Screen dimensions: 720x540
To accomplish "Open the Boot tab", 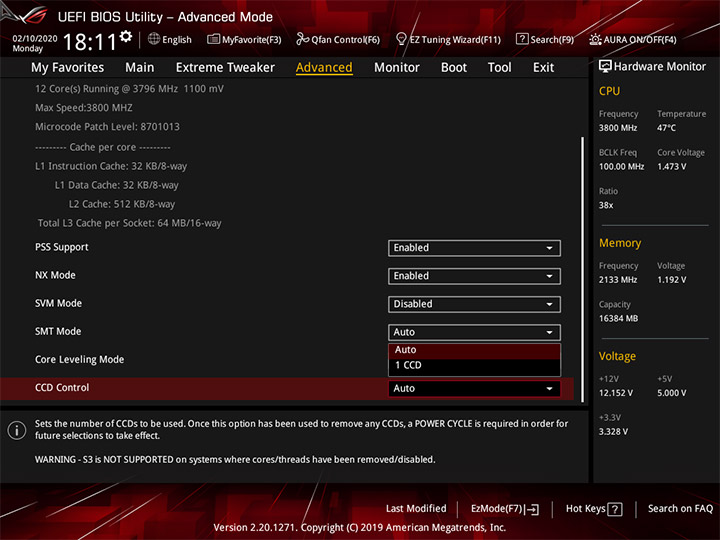I will coord(454,68).
